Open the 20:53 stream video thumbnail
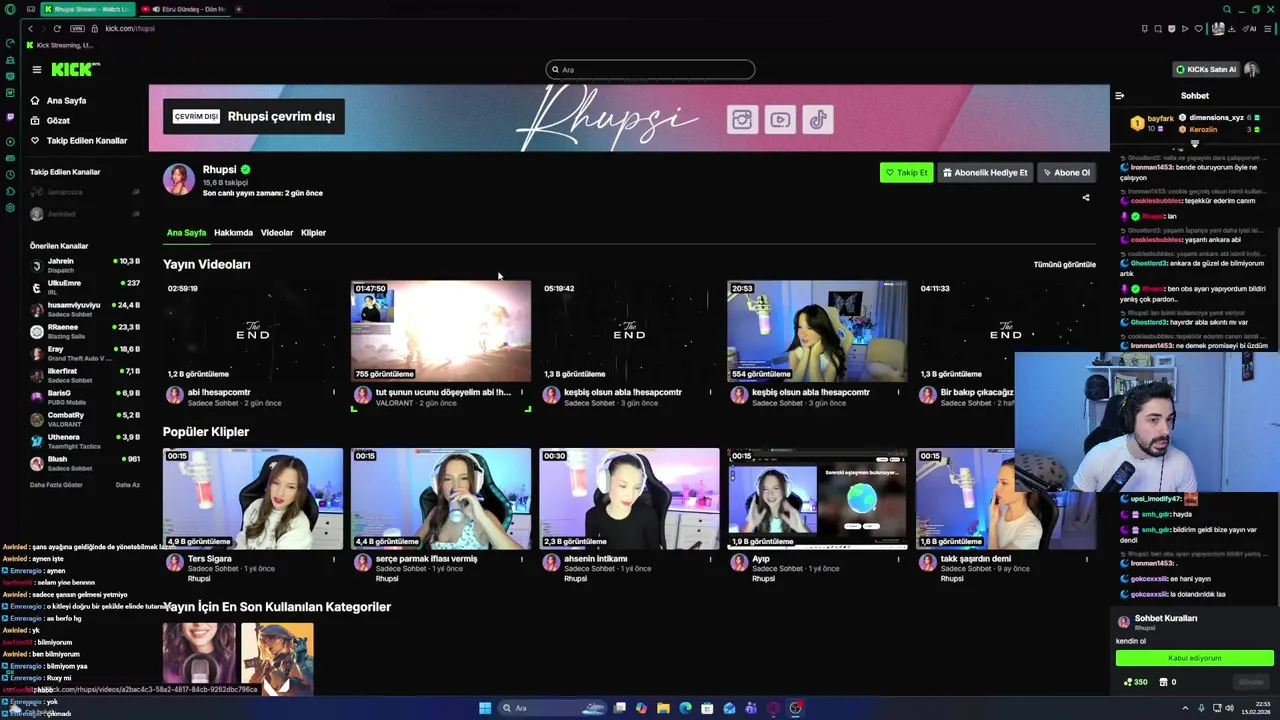This screenshot has height=720, width=1280. pyautogui.click(x=817, y=331)
